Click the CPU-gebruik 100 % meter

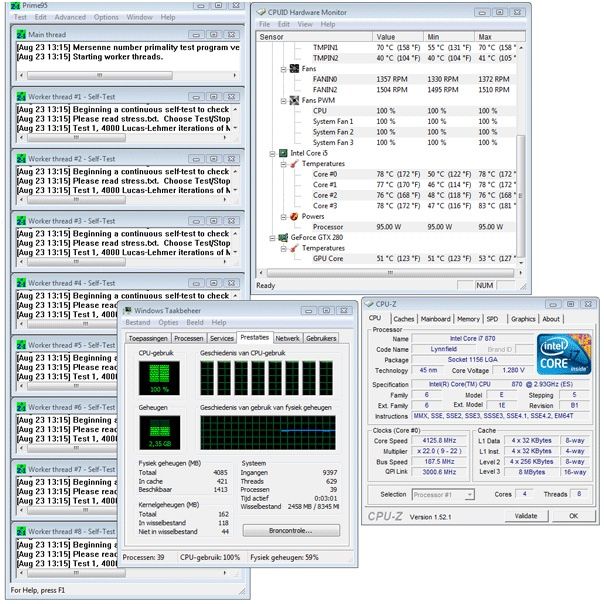pyautogui.click(x=159, y=378)
